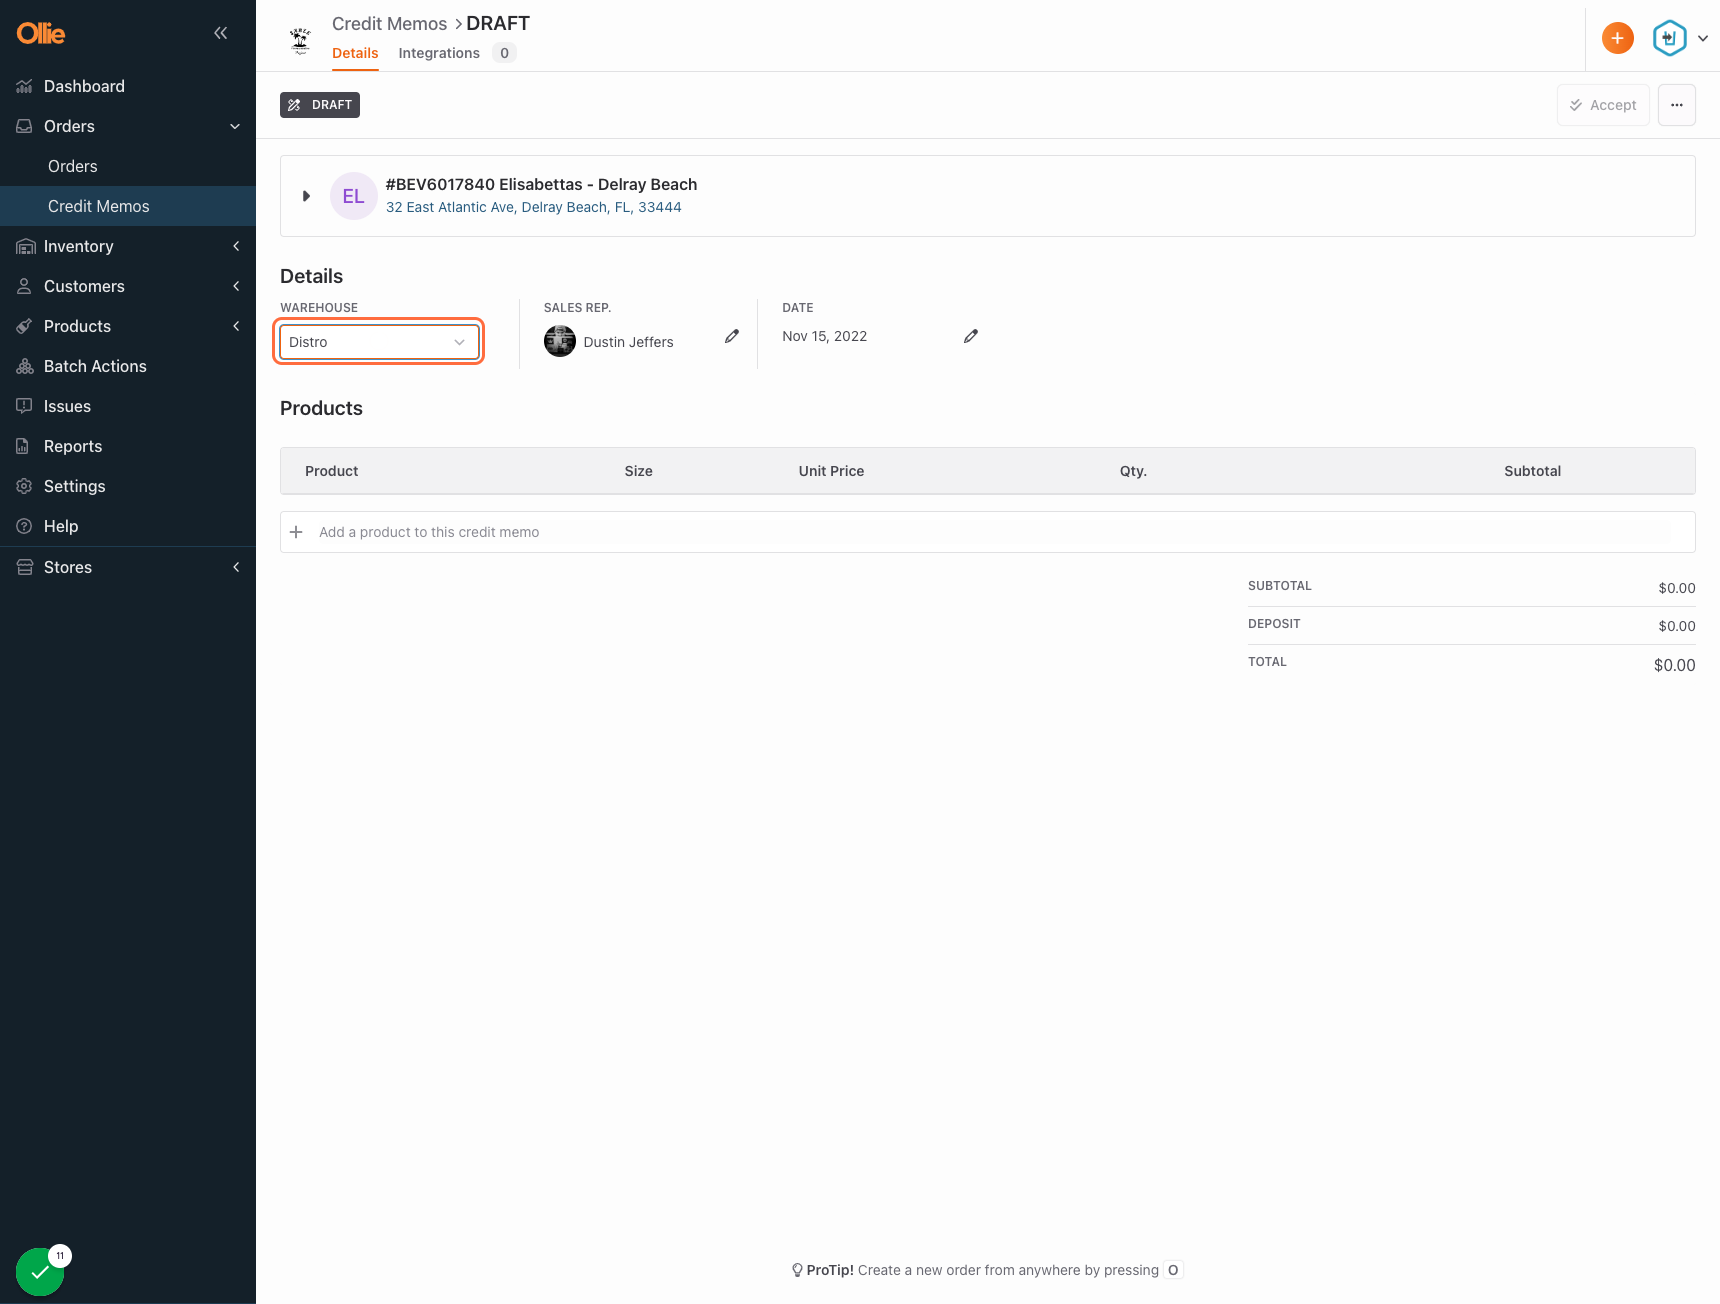Viewport: 1720px width, 1304px height.
Task: Click the Unit Price column header
Action: point(831,471)
